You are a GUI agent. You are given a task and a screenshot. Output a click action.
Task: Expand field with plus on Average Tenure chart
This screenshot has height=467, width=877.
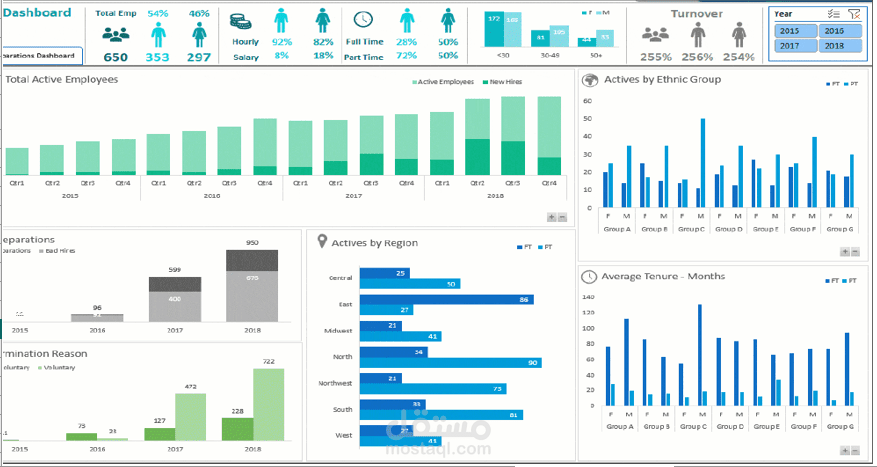tap(845, 450)
